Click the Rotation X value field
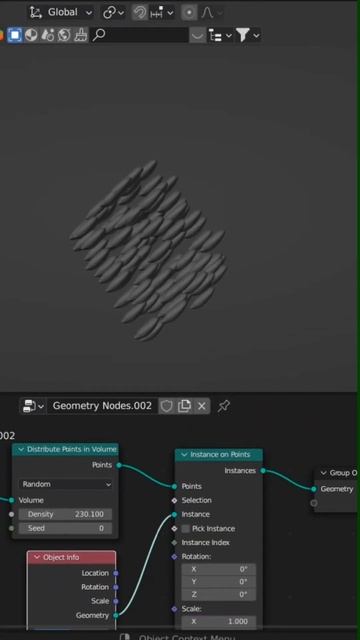 pyautogui.click(x=219, y=569)
